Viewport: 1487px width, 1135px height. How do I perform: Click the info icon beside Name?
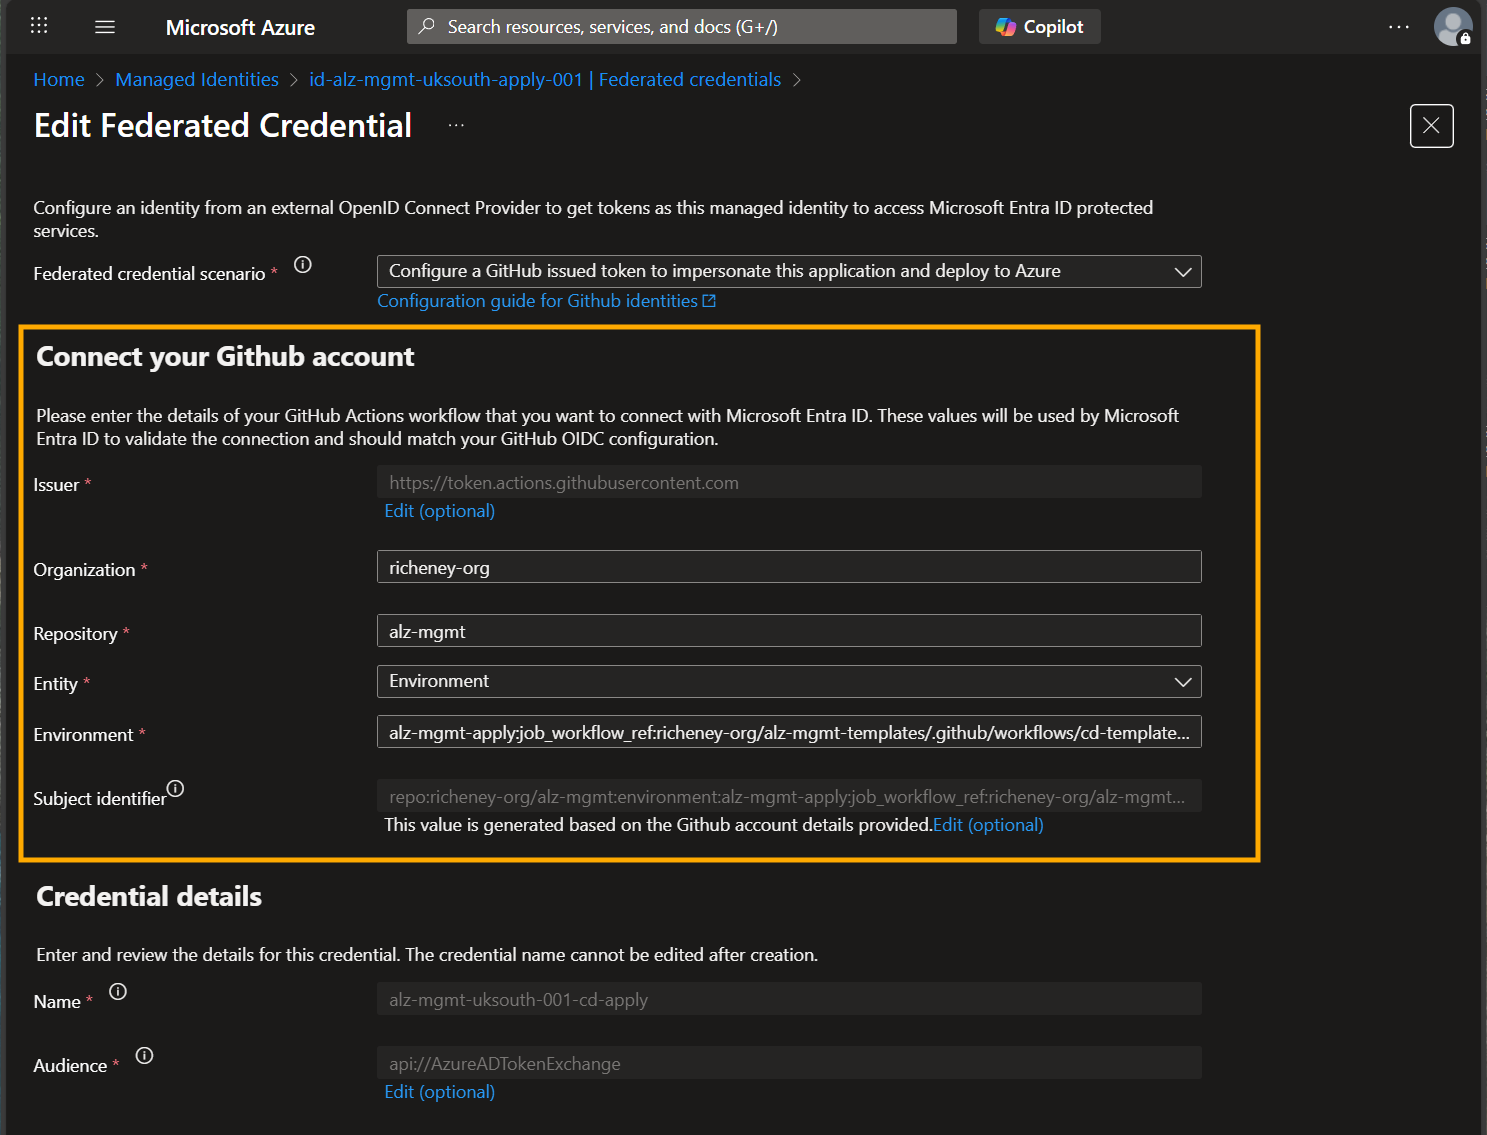point(117,992)
